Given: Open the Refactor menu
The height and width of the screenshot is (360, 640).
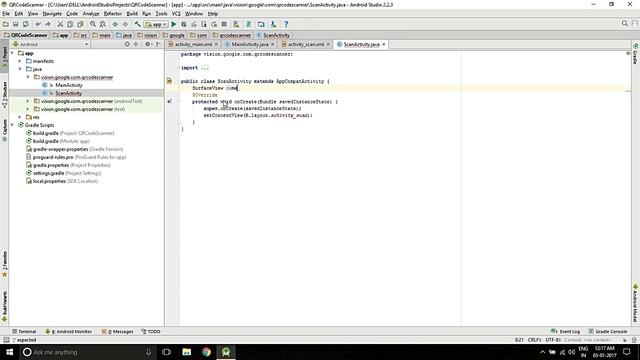Looking at the screenshot, I should point(113,13).
